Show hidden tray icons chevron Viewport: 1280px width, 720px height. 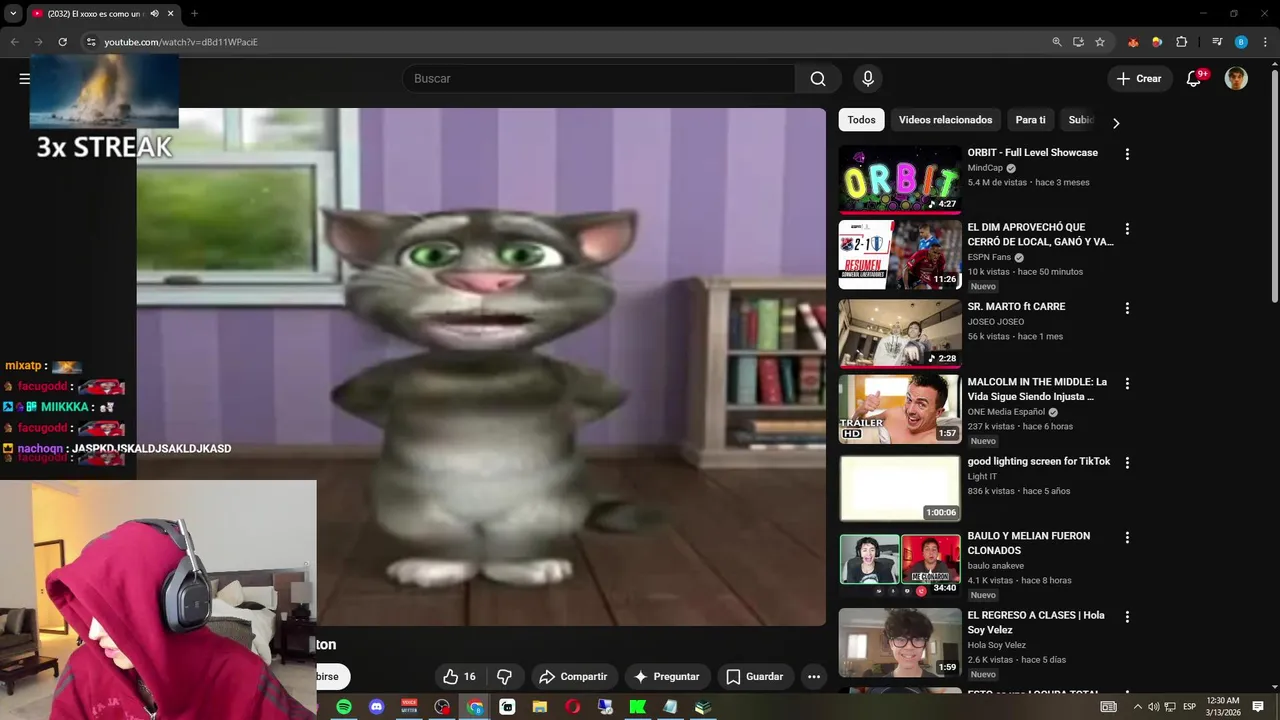(x=1137, y=707)
